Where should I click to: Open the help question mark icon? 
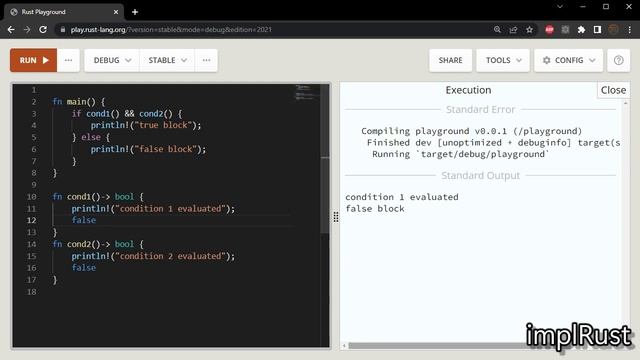(x=618, y=60)
